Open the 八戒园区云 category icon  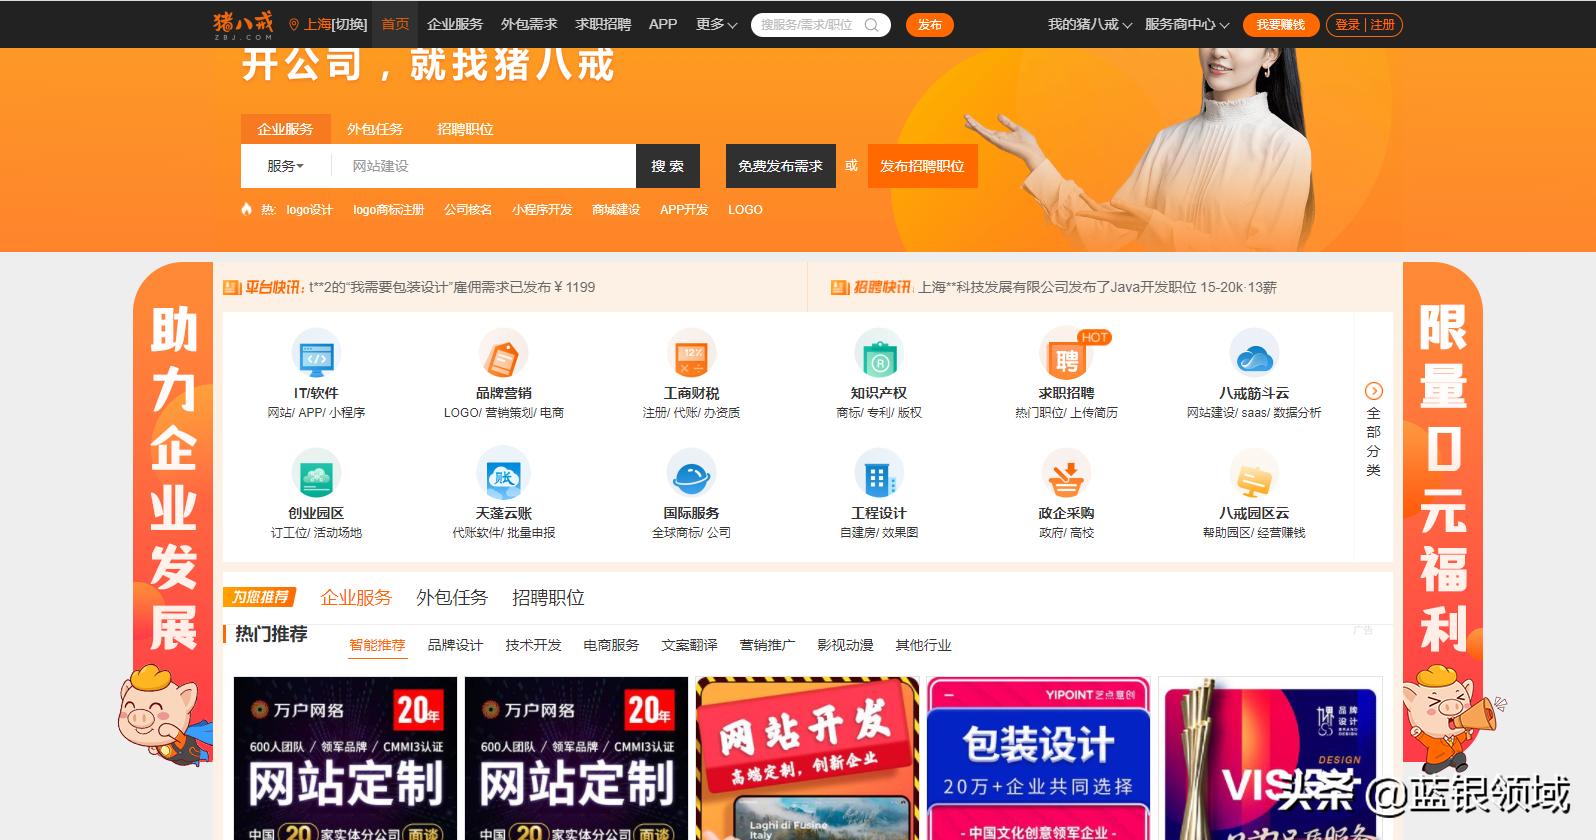pos(1254,474)
